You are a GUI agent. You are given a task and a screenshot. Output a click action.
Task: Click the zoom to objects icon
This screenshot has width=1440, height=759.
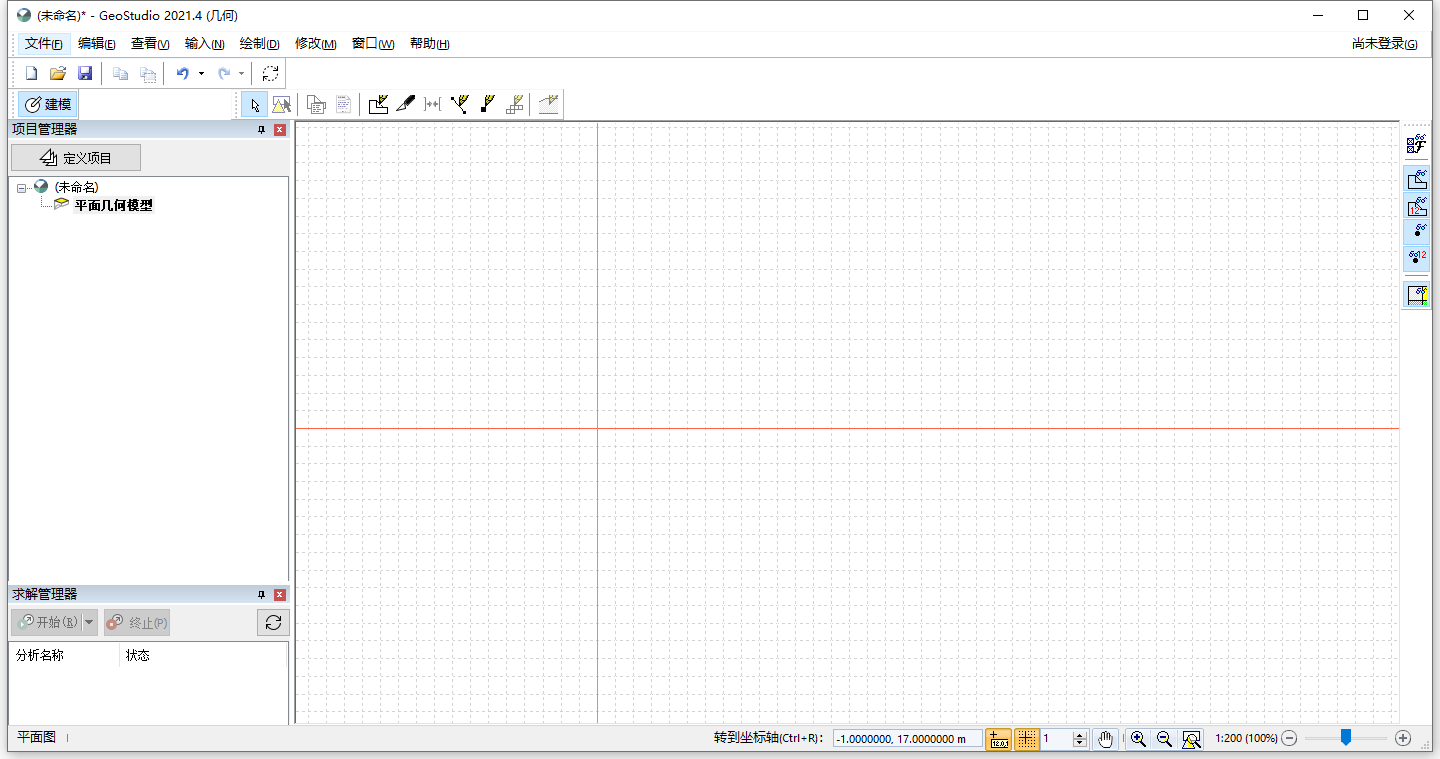1191,739
